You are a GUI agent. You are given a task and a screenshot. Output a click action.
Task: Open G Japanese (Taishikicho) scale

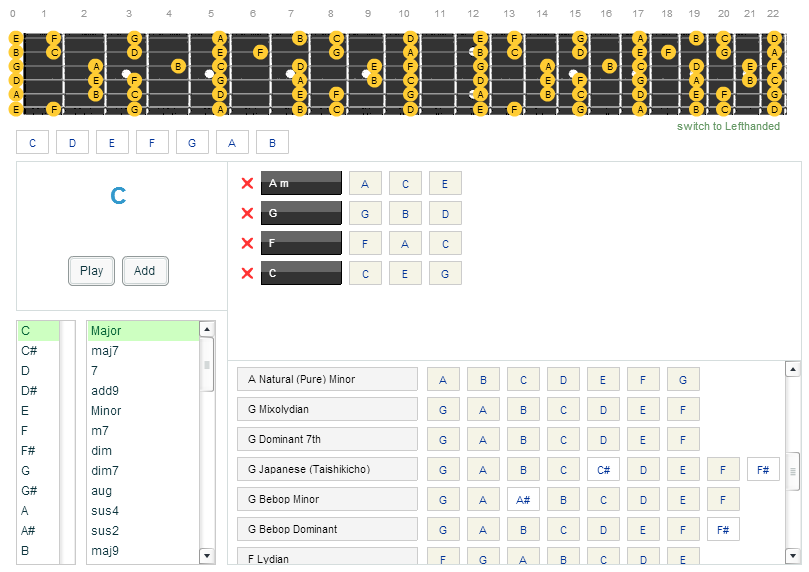327,469
